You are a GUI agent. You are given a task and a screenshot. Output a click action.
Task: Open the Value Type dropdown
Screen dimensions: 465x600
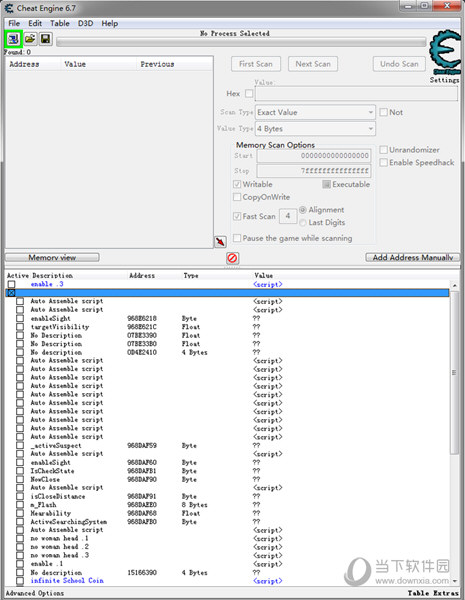[315, 129]
